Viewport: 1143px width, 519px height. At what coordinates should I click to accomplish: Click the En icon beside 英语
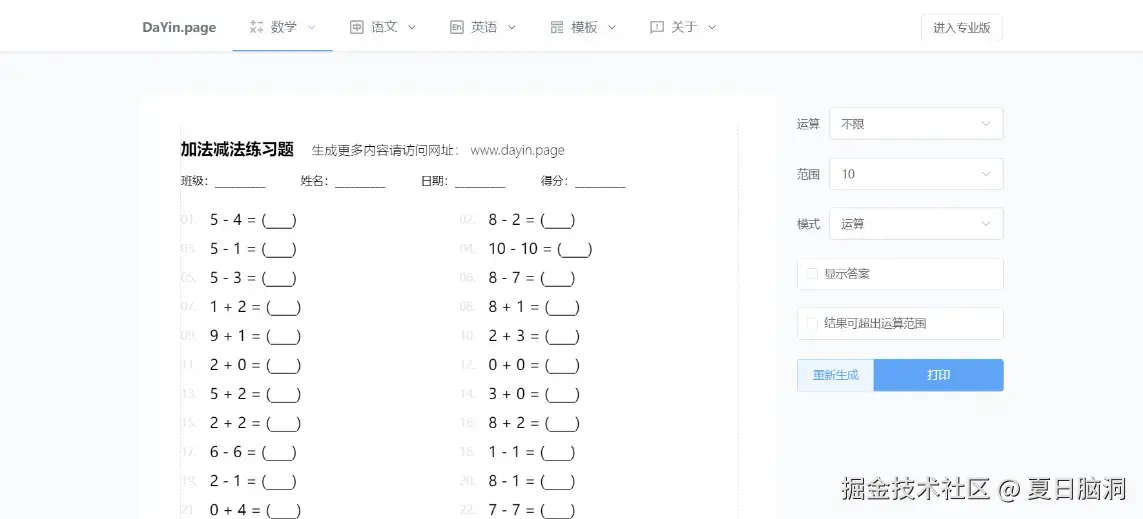tap(456, 27)
